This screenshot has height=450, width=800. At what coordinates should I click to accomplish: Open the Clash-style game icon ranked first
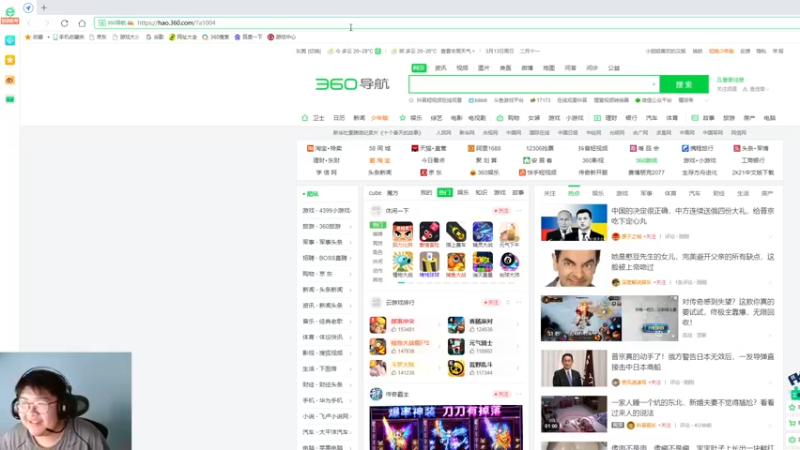pos(378,325)
